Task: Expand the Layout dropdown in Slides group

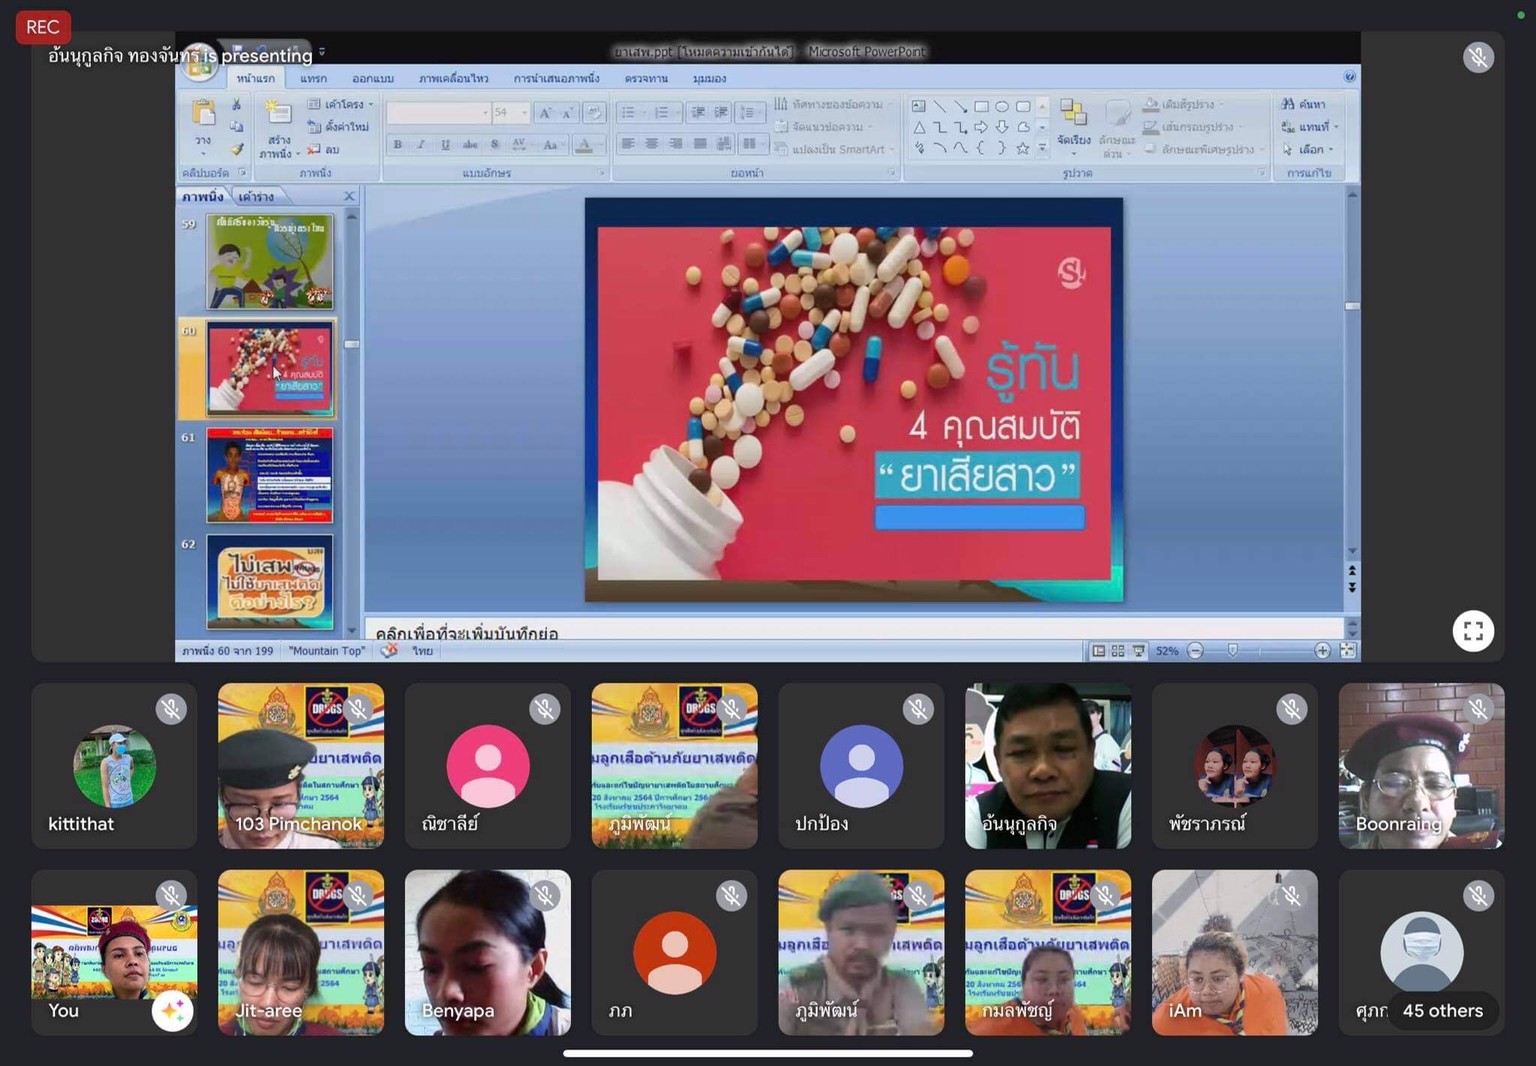Action: [370, 104]
